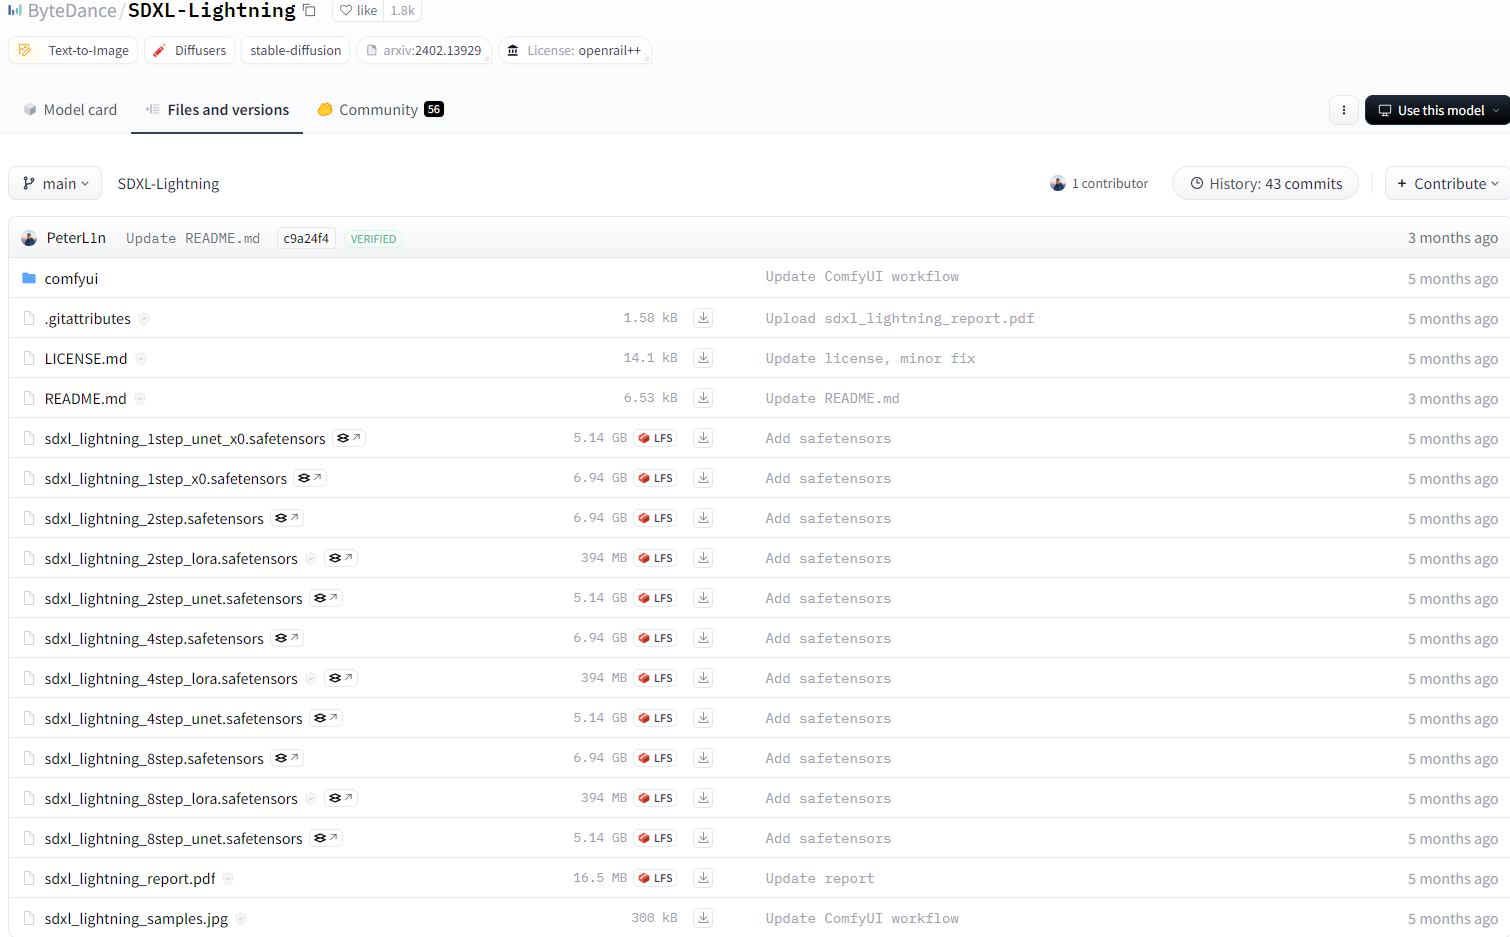Open 'Update ComfyUI workflow' commit on comfyui row
The width and height of the screenshot is (1510, 937).
(862, 276)
